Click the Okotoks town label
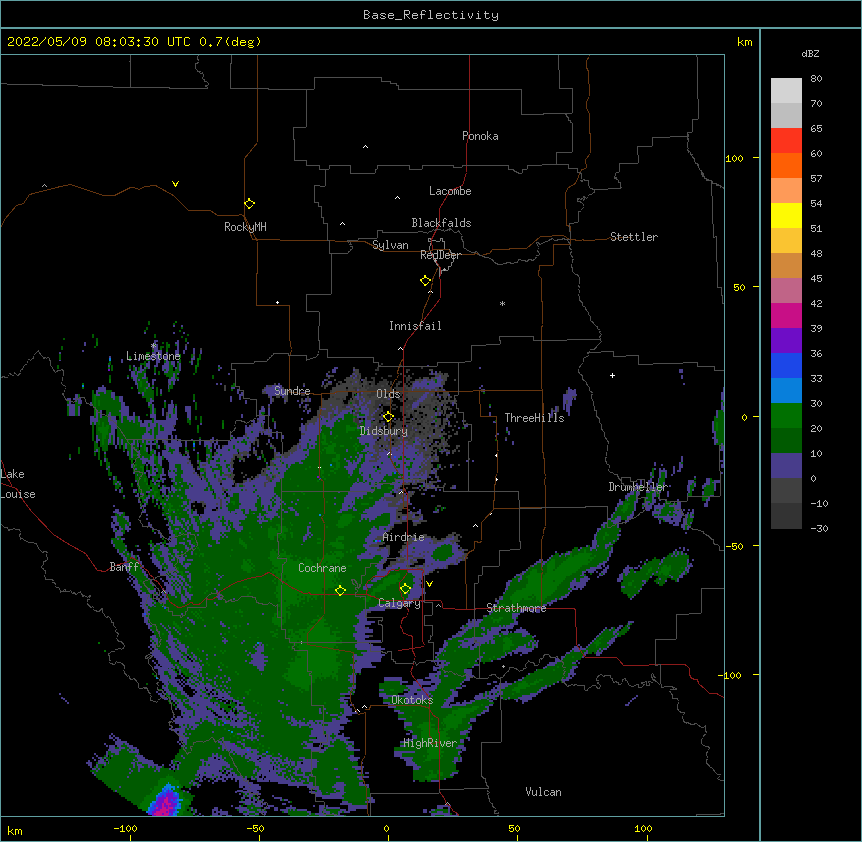Viewport: 862px width, 842px height. (412, 700)
